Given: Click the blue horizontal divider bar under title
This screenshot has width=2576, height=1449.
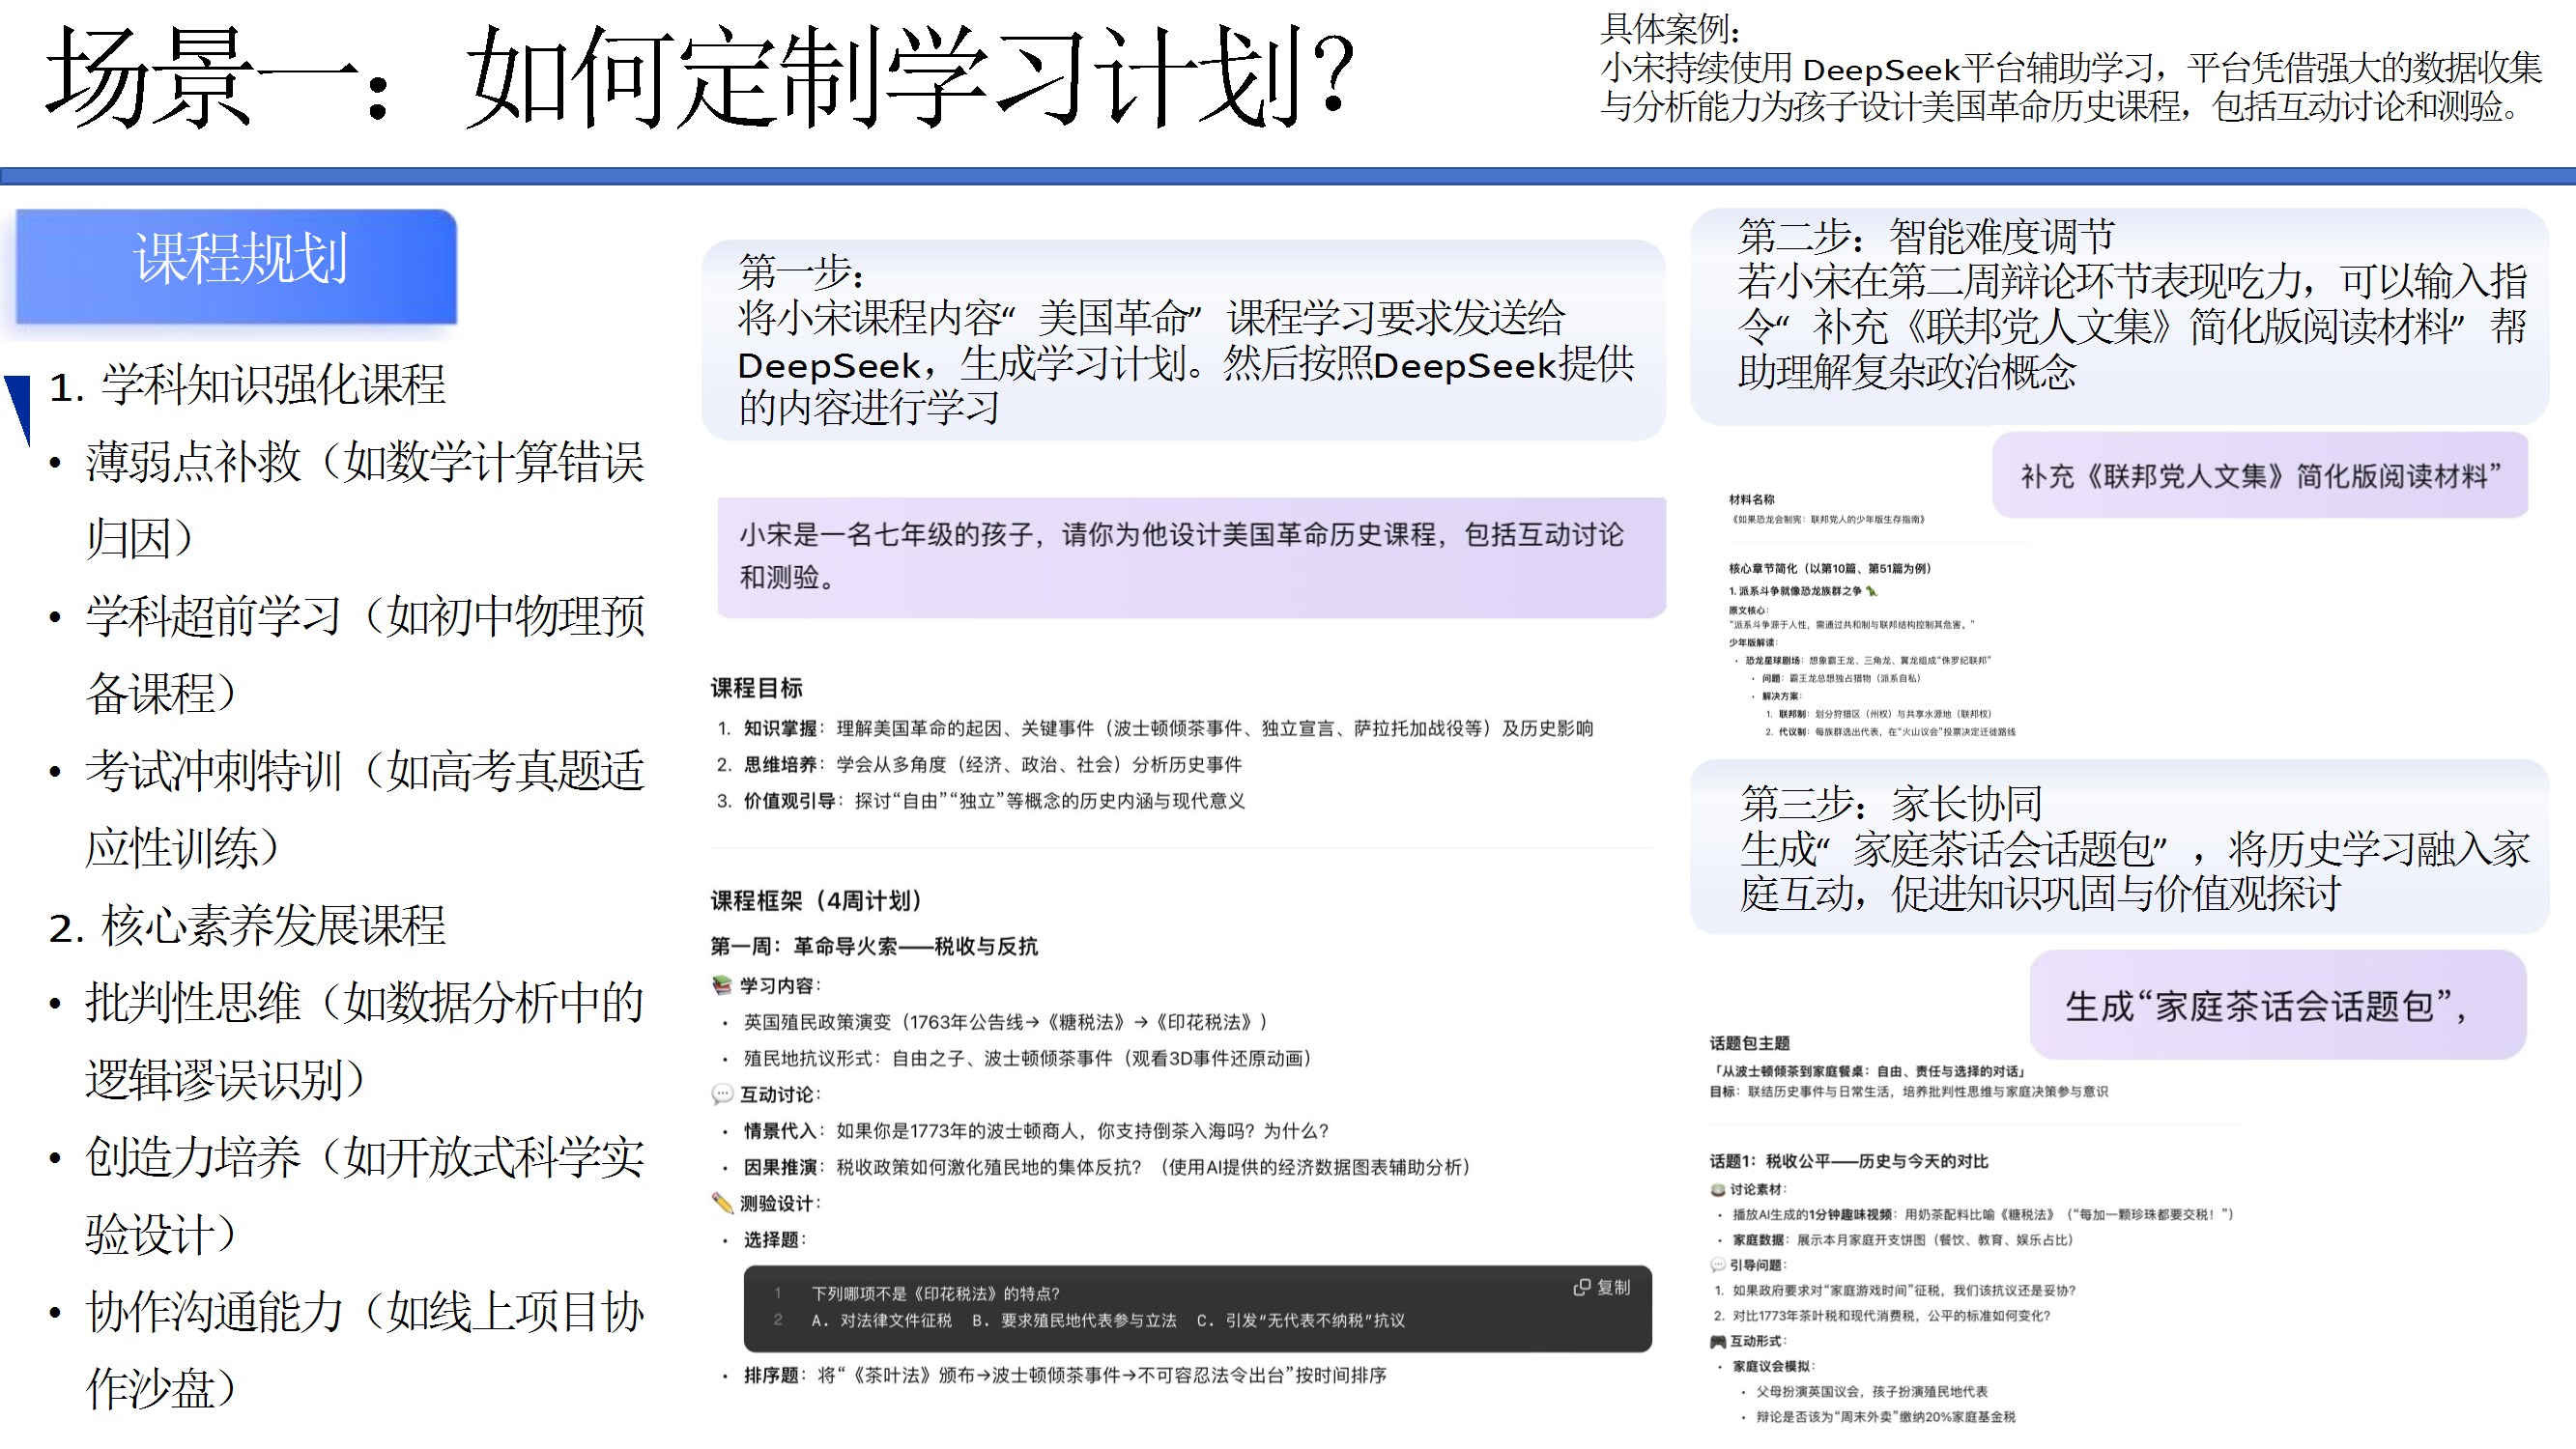Looking at the screenshot, I should (x=1288, y=176).
